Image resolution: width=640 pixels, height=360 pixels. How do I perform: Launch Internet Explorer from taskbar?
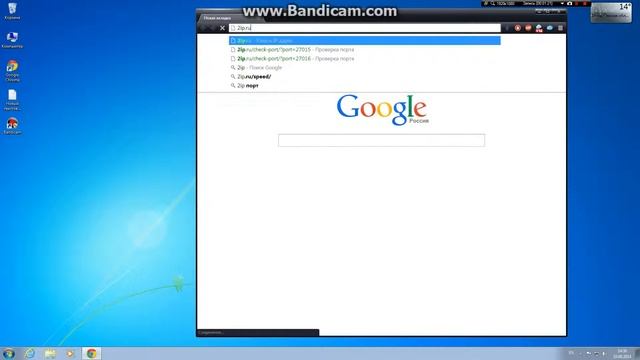pos(29,353)
